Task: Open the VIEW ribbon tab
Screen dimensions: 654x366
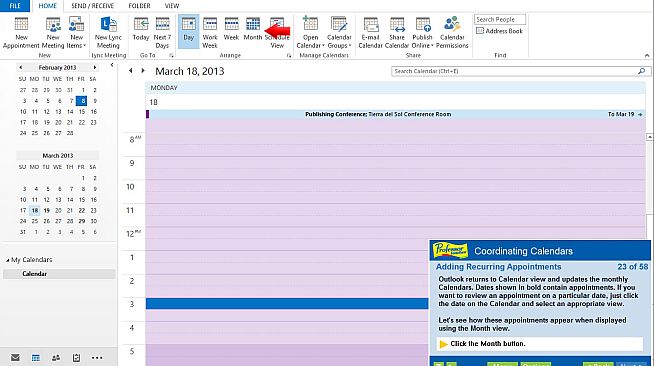Action: (172, 6)
